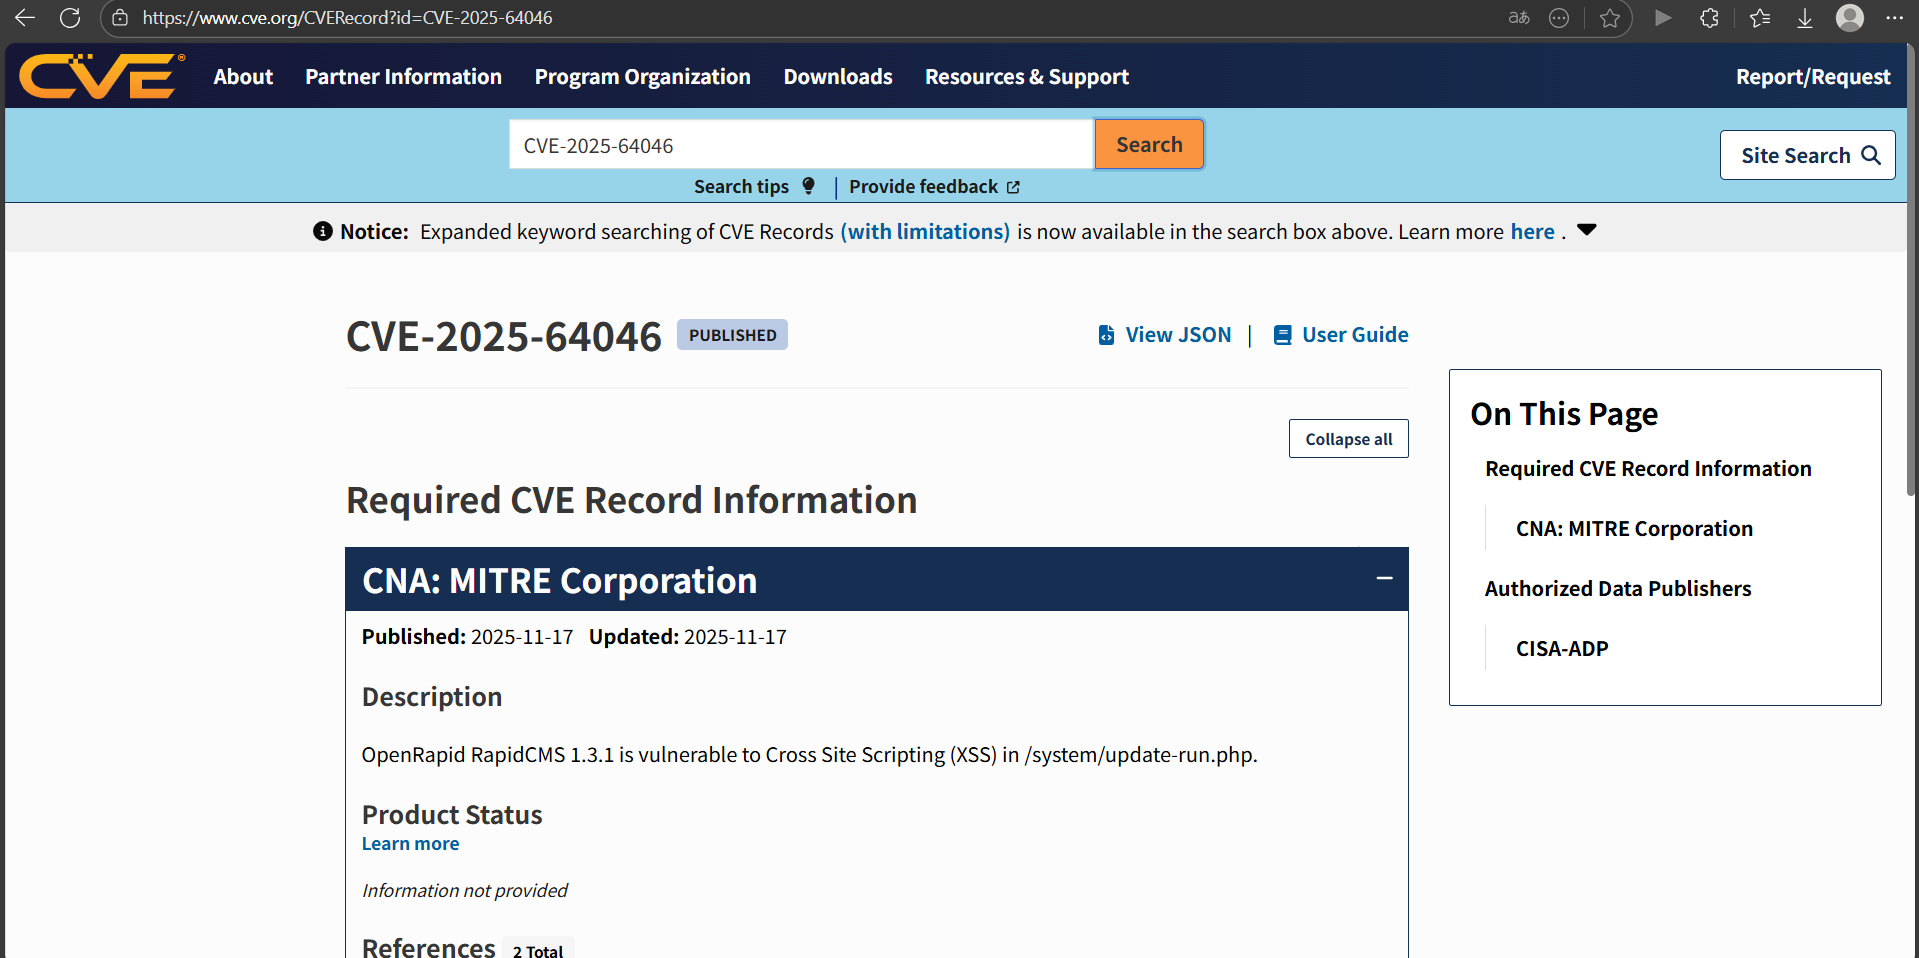Jump to CISA-ADP section link
Screen dimensions: 1919x958
point(1561,649)
